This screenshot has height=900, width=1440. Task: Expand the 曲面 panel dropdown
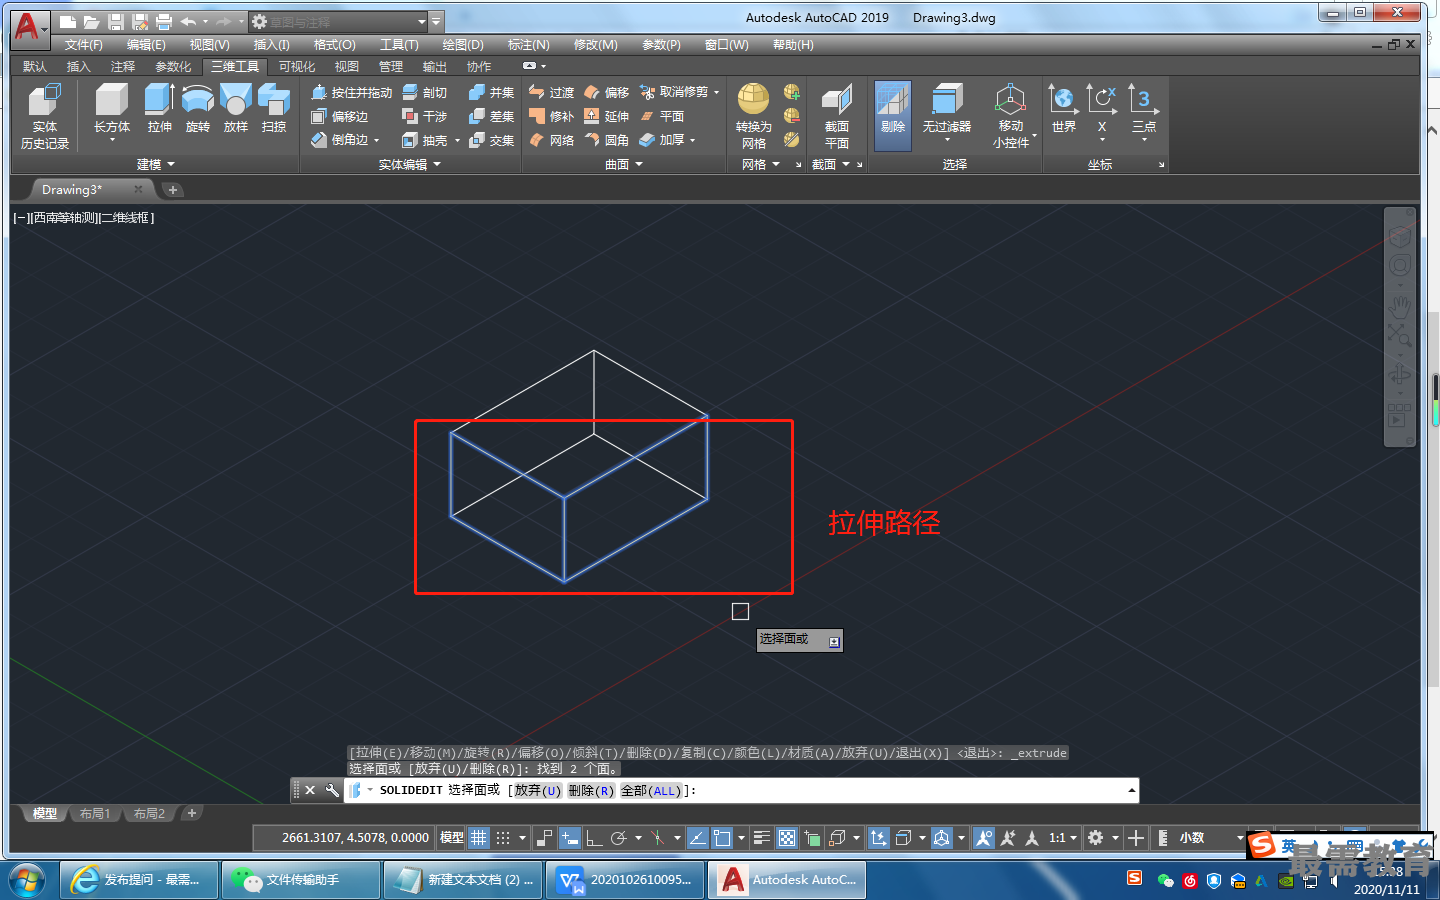(x=624, y=164)
